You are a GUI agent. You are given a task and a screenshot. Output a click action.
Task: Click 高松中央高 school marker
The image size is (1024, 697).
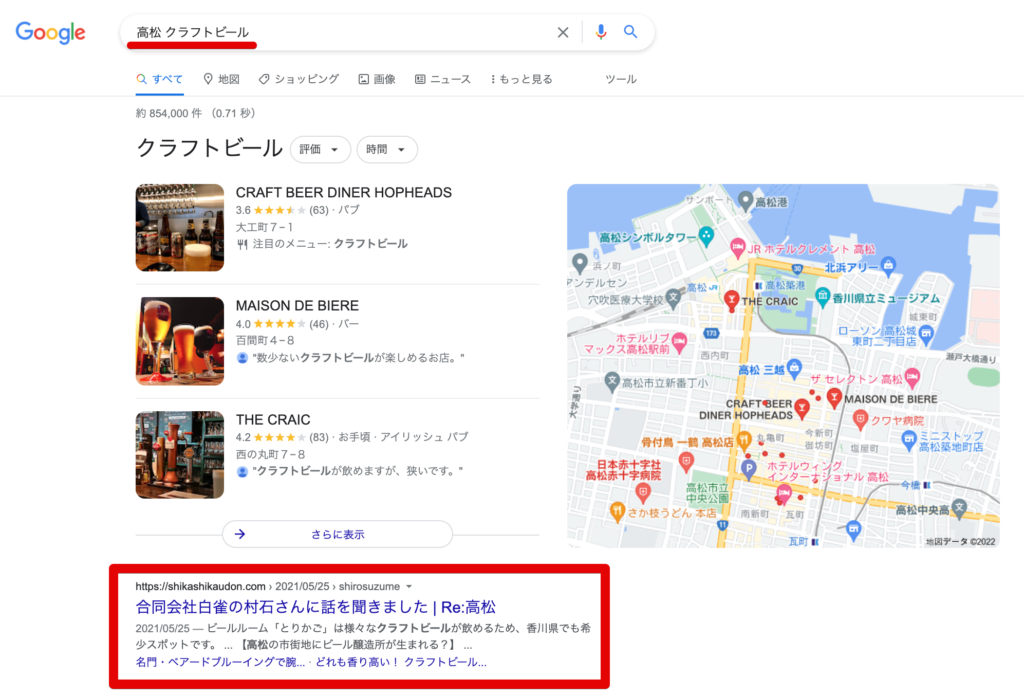point(959,508)
